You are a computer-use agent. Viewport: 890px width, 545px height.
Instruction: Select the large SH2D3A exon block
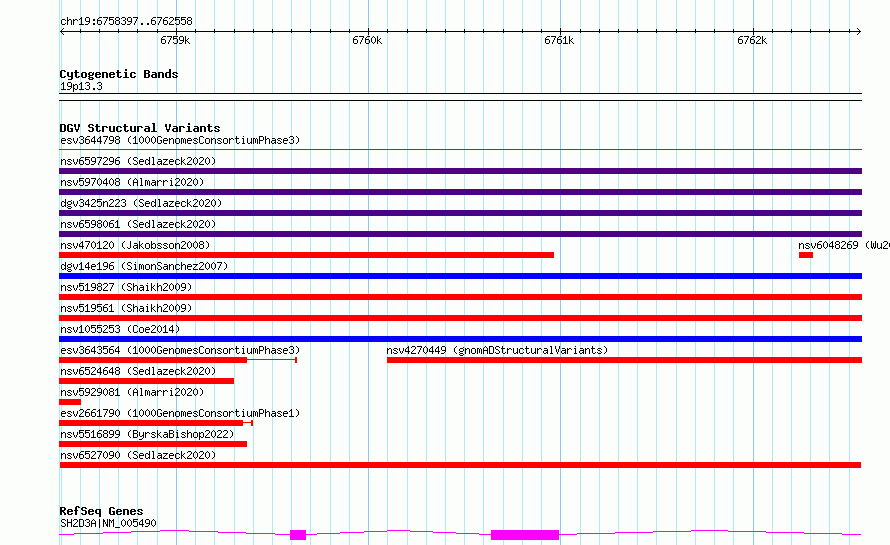point(525,535)
